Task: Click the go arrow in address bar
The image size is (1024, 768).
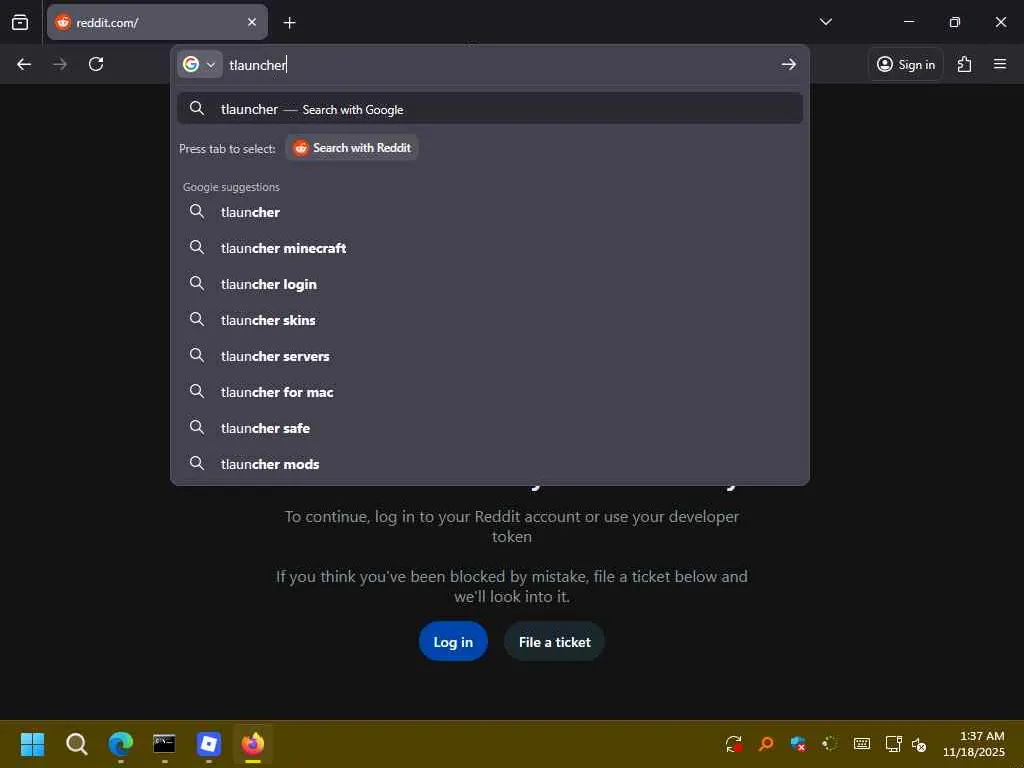Action: tap(789, 64)
